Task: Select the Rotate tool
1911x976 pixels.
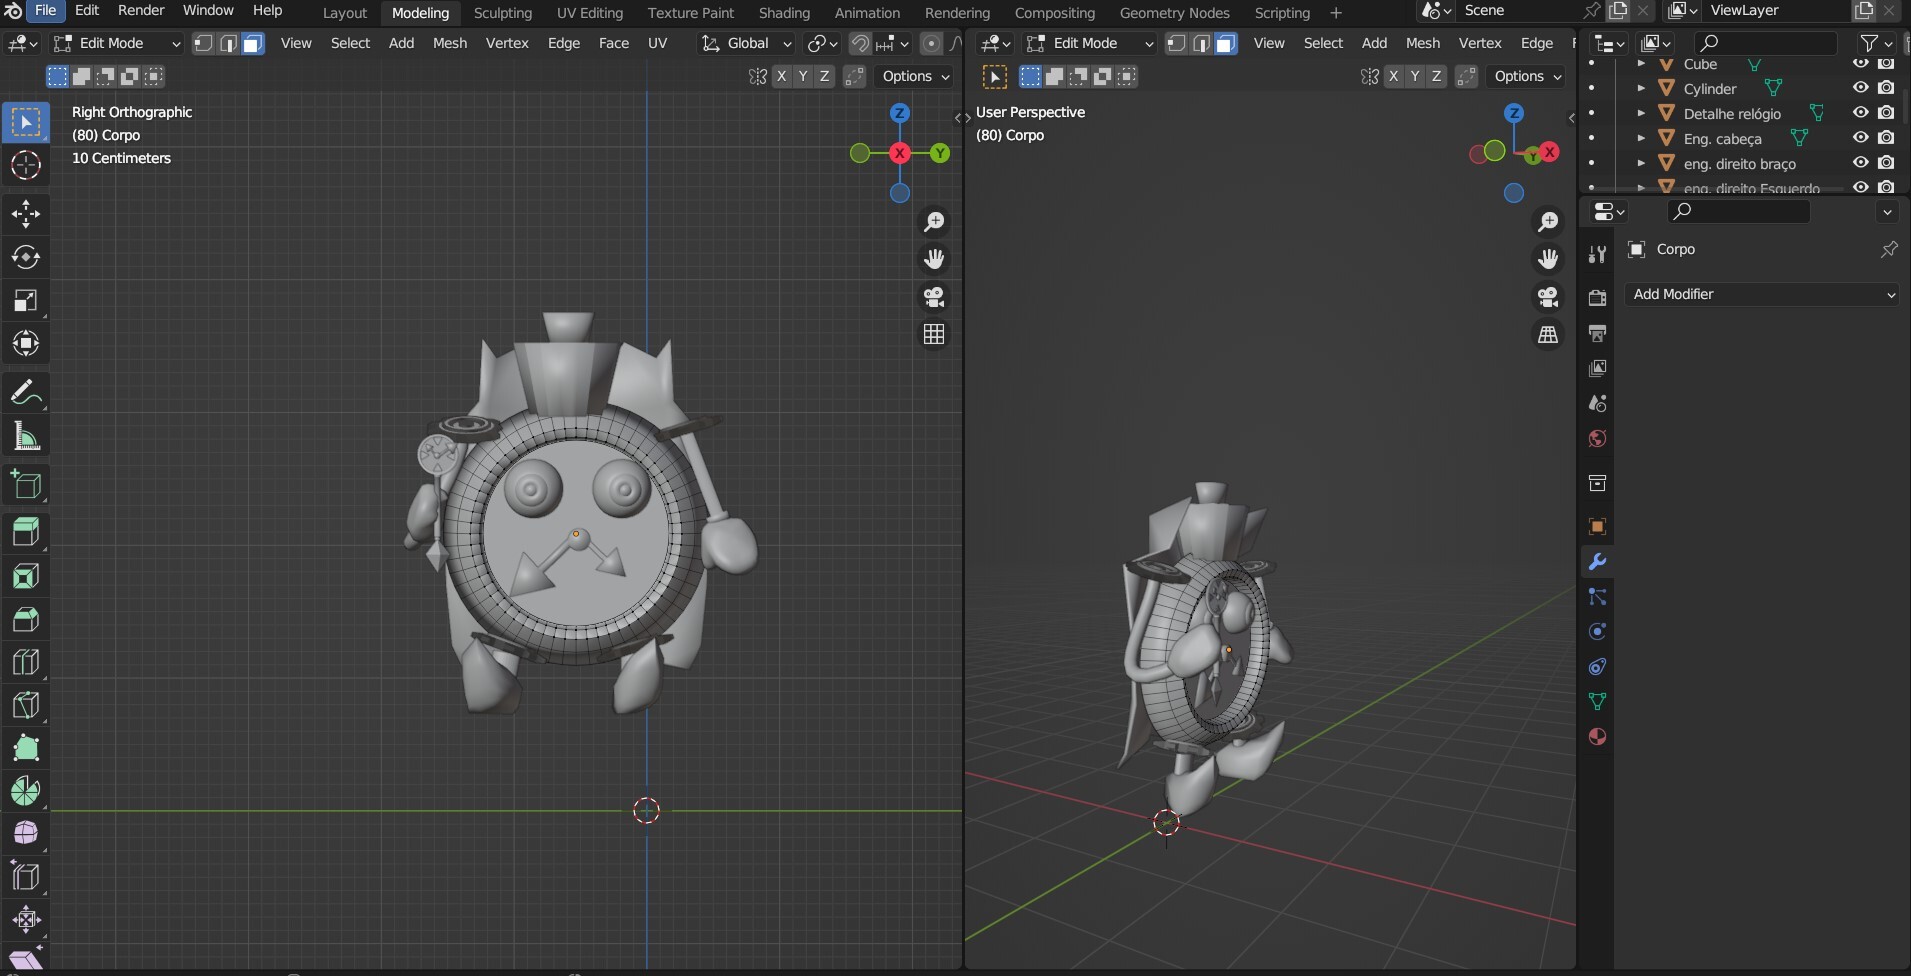Action: pyautogui.click(x=26, y=257)
